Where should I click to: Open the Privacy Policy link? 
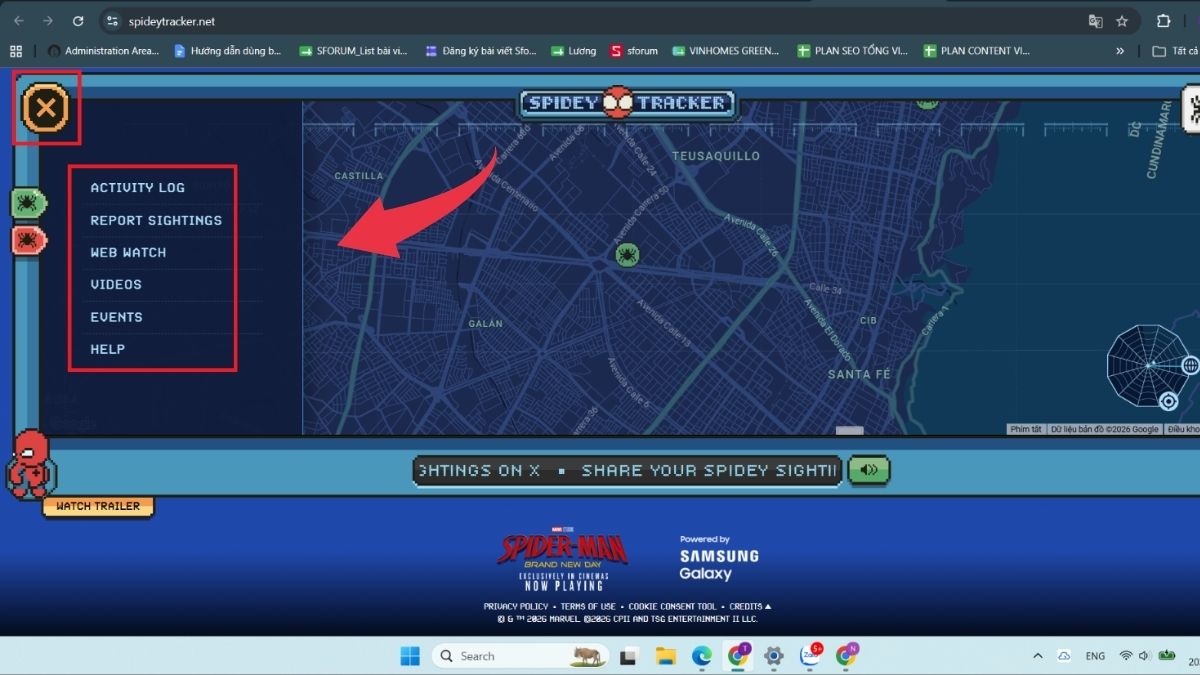click(516, 606)
